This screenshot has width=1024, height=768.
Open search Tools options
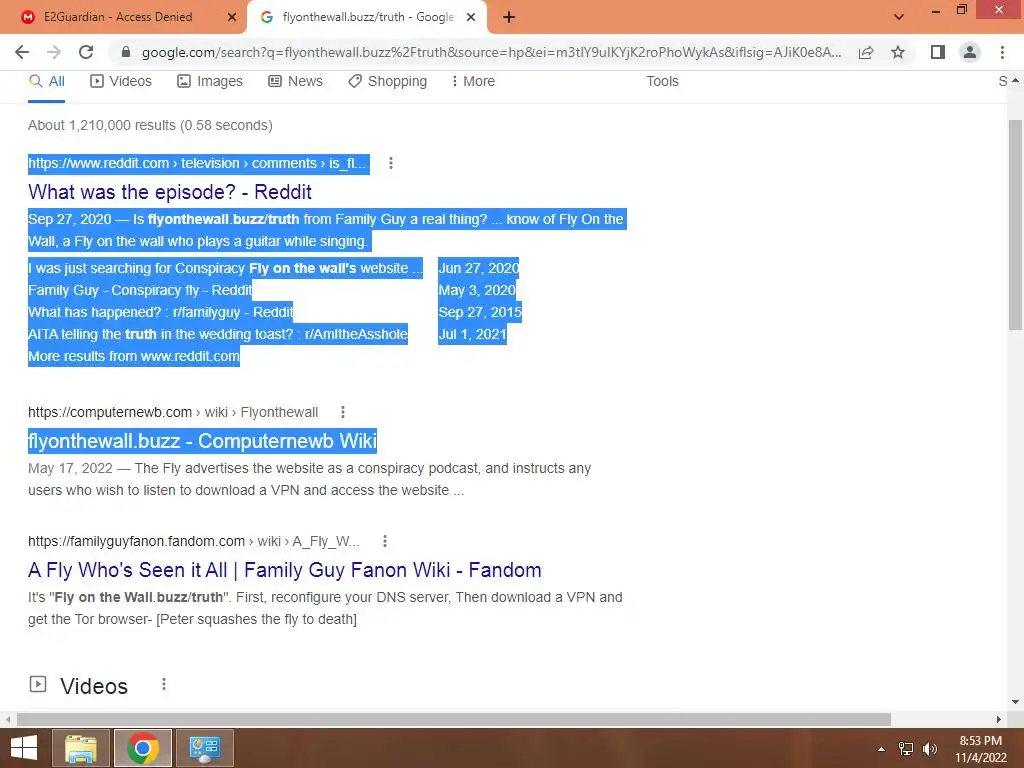point(662,81)
